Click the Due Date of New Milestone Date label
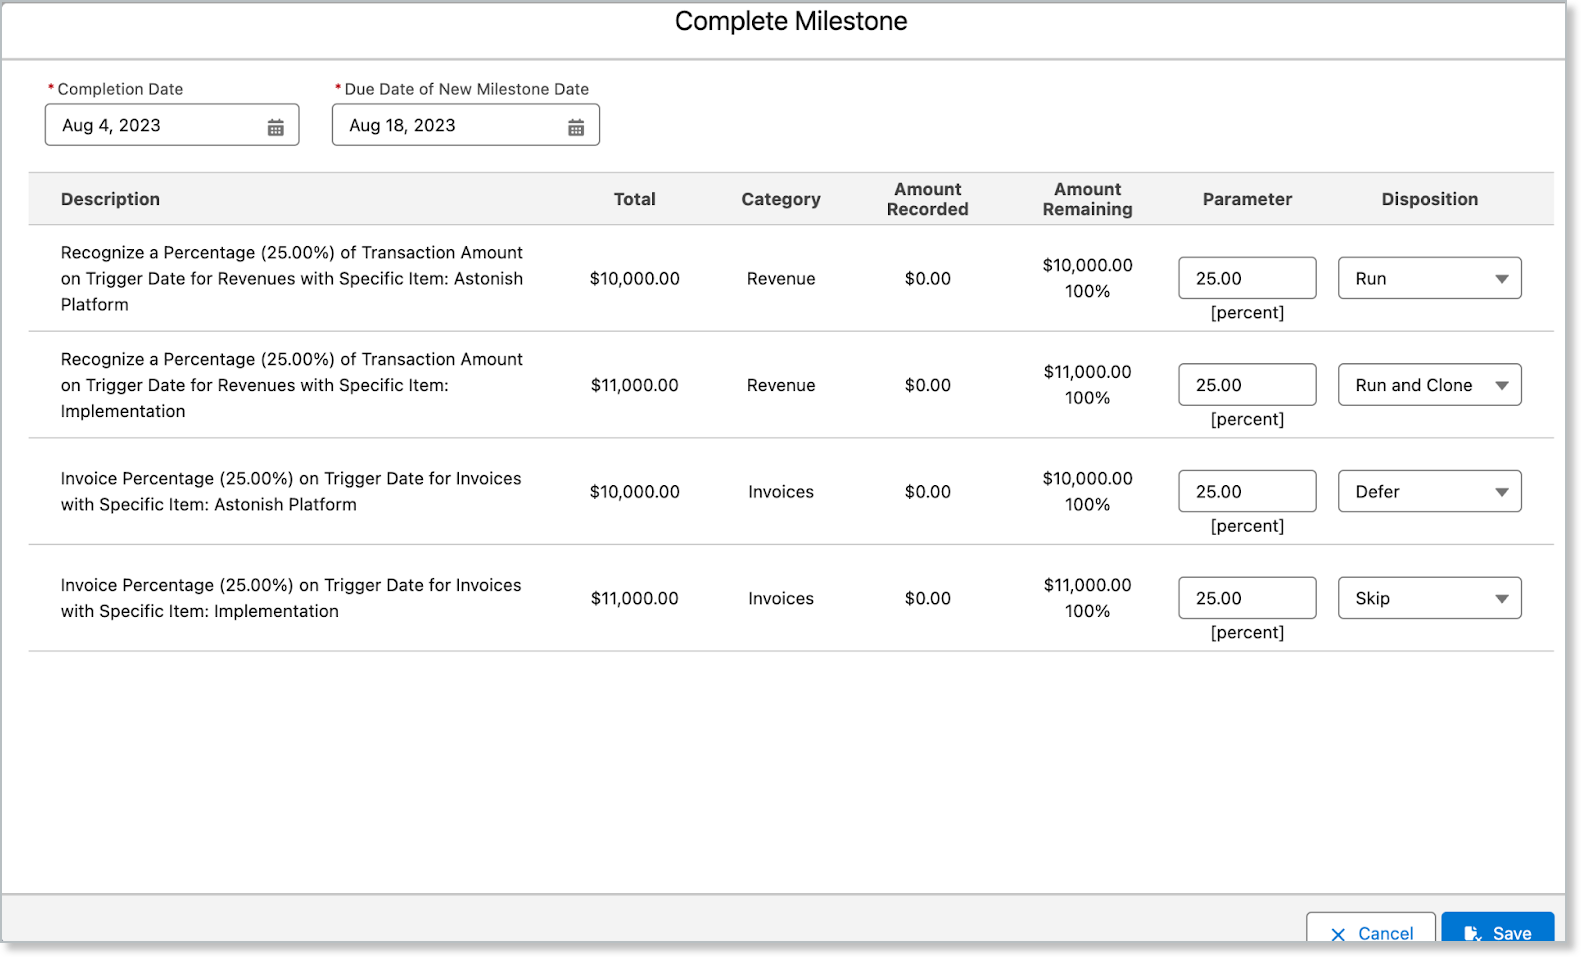1581x957 pixels. [467, 89]
